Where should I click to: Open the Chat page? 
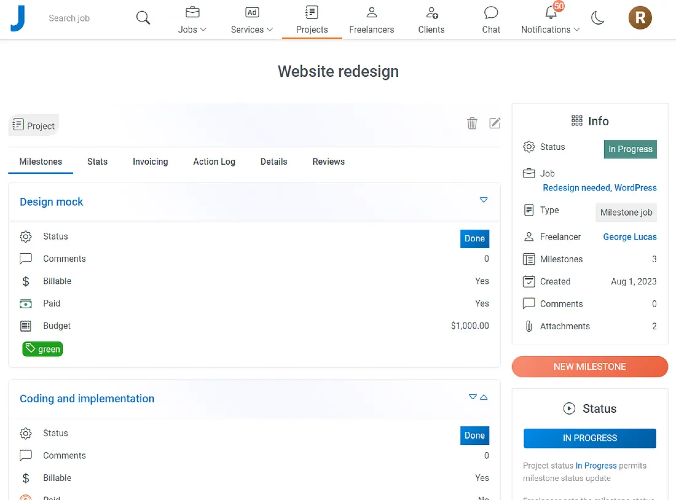pos(491,20)
